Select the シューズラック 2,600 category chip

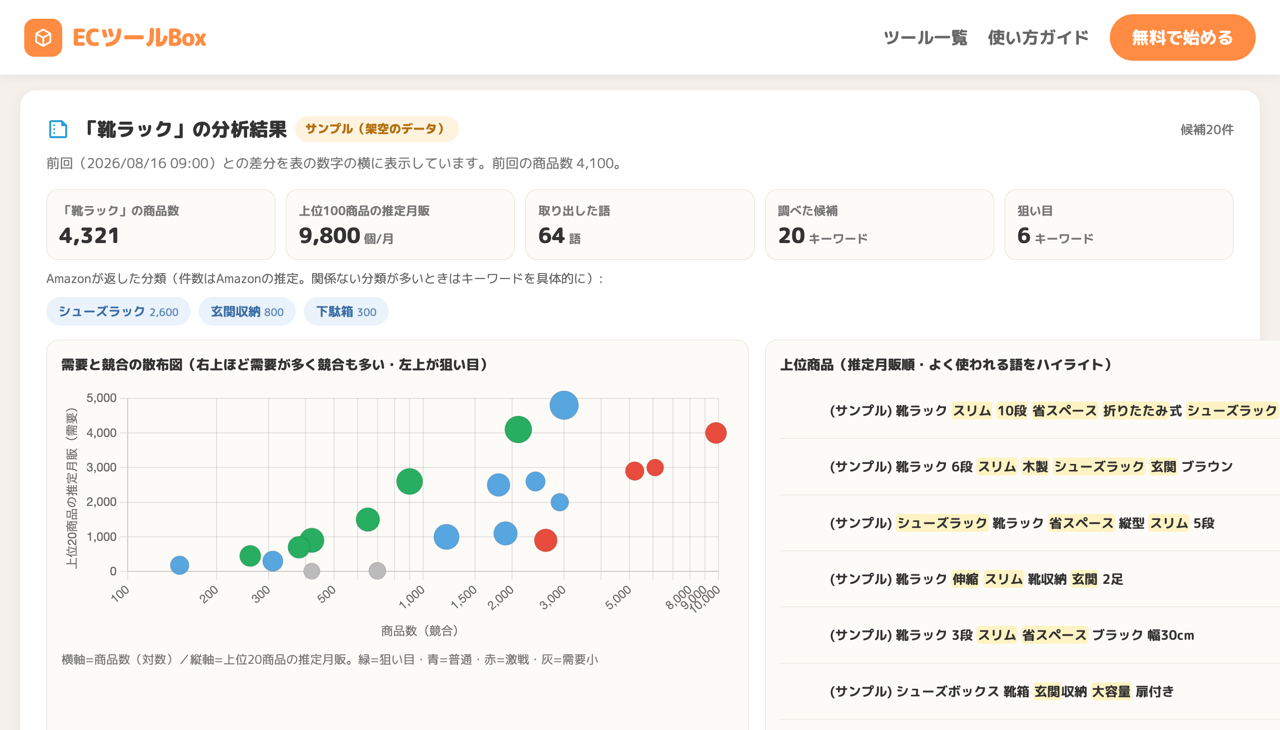point(118,312)
